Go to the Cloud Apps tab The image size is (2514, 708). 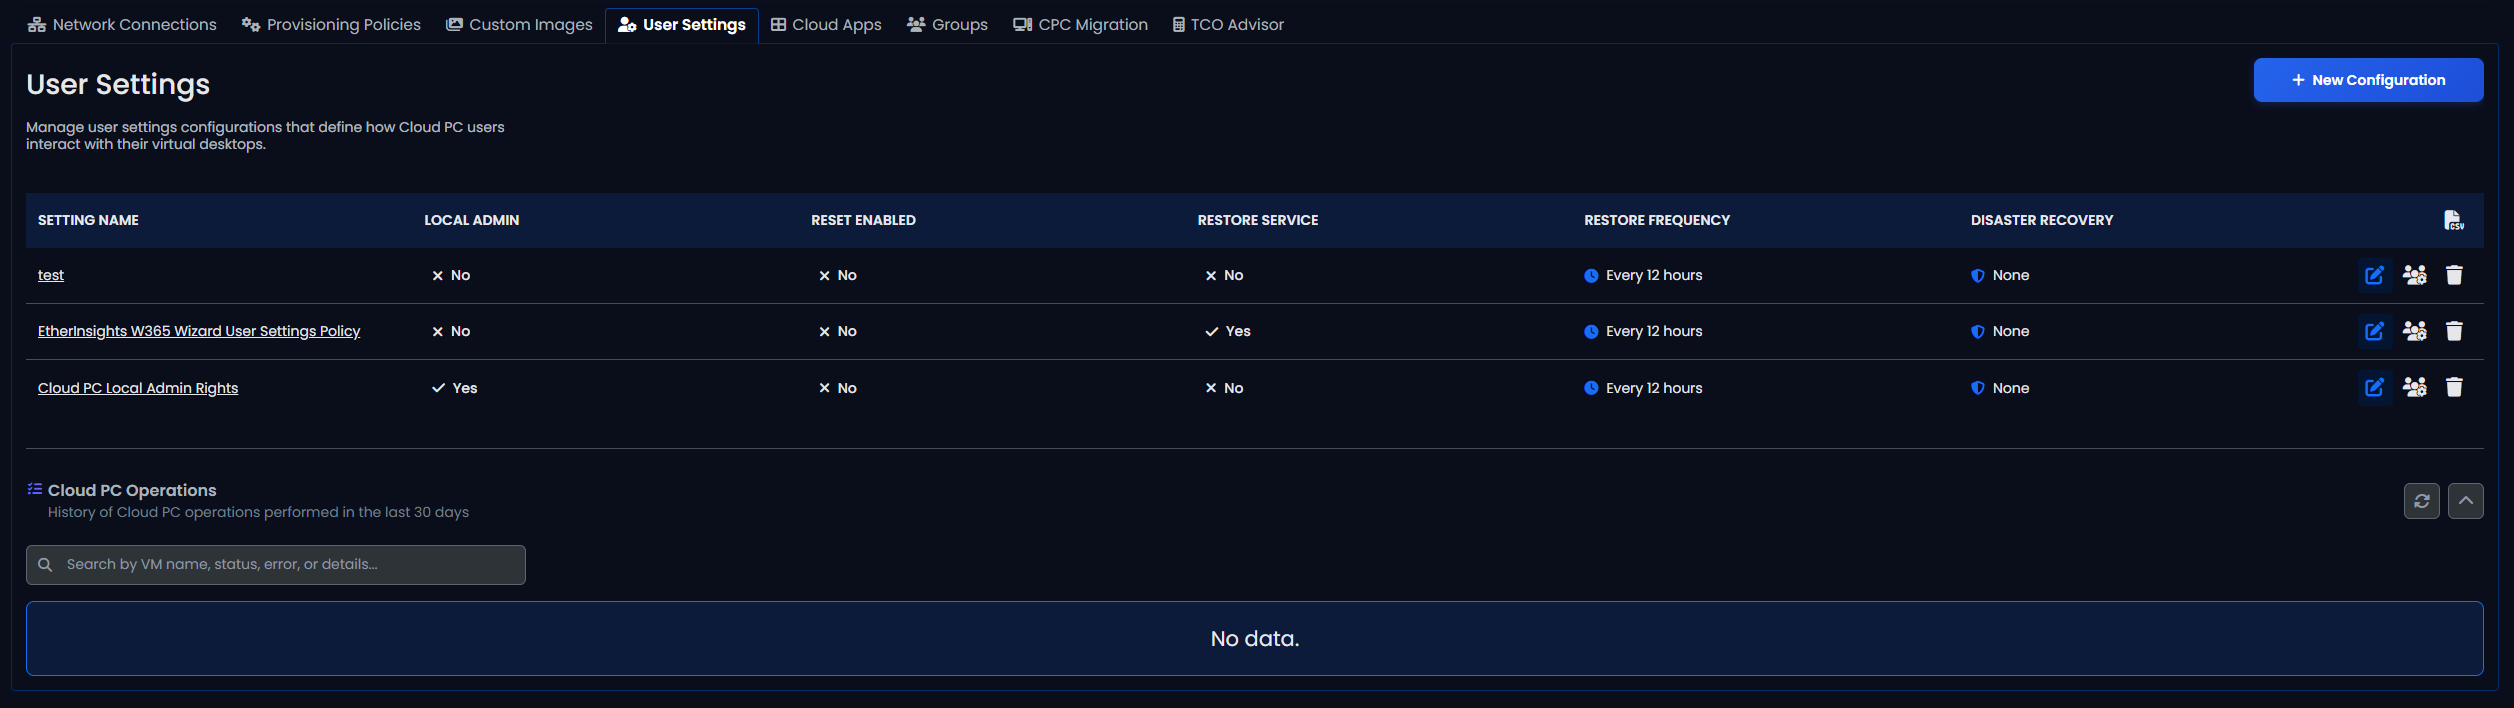coord(826,24)
